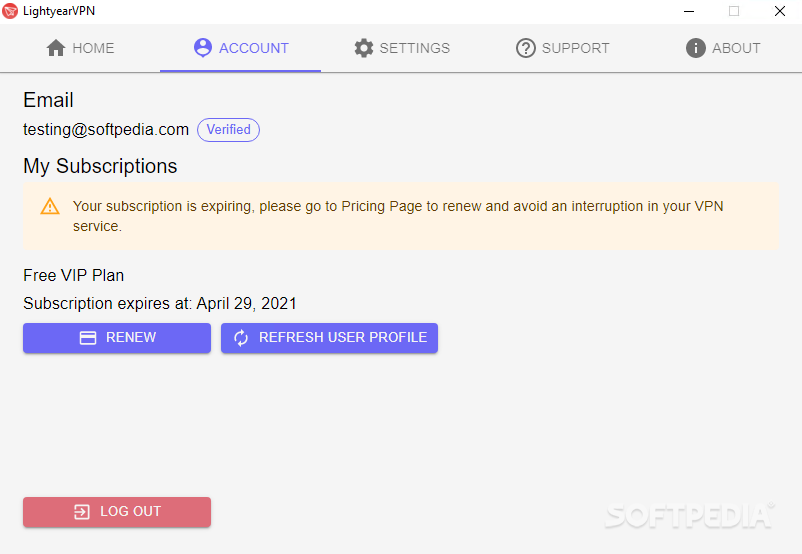Click the support question mark icon
802x554 pixels.
coord(525,48)
